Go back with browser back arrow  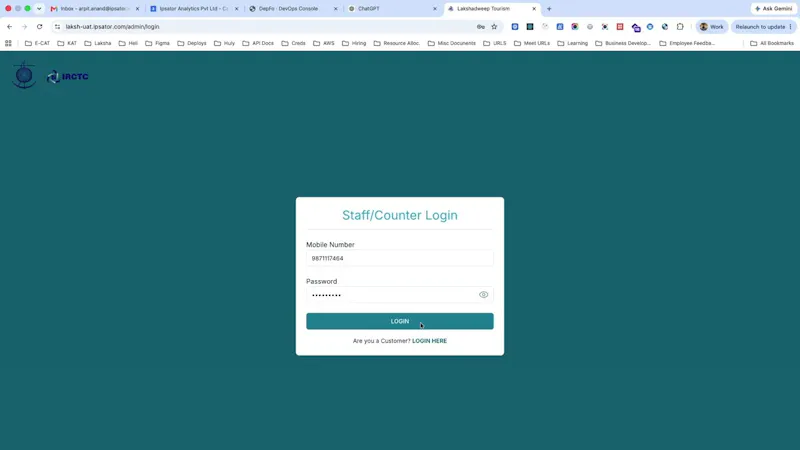10,27
